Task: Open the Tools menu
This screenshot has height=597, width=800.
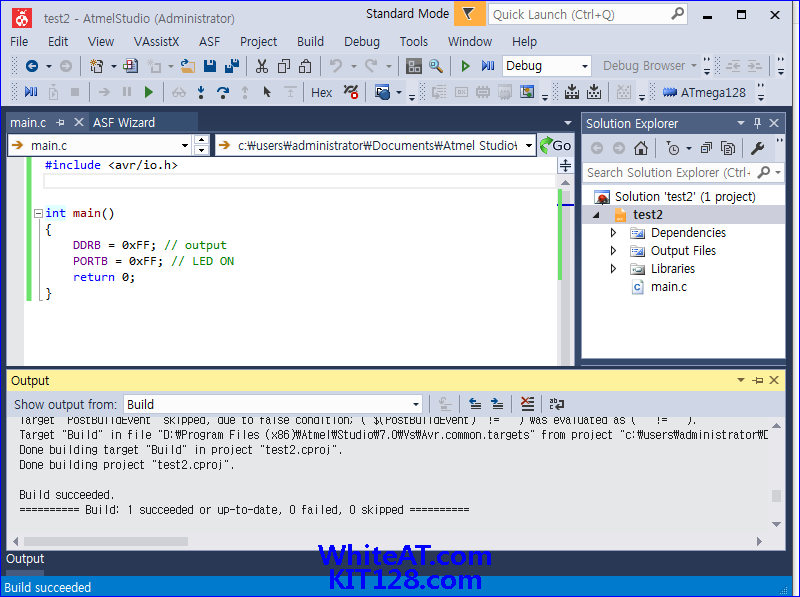Action: [414, 41]
